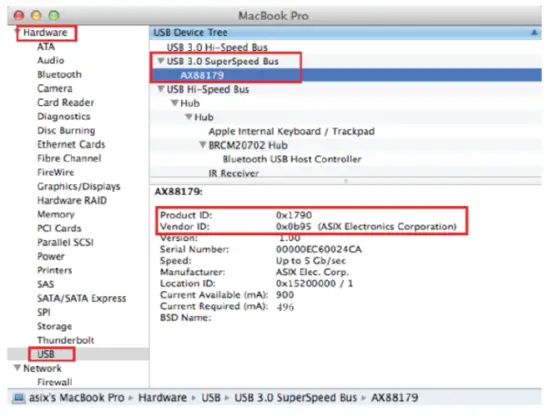The height and width of the screenshot is (416, 550).
Task: Click the pane splitter handle dot
Action: 346,181
